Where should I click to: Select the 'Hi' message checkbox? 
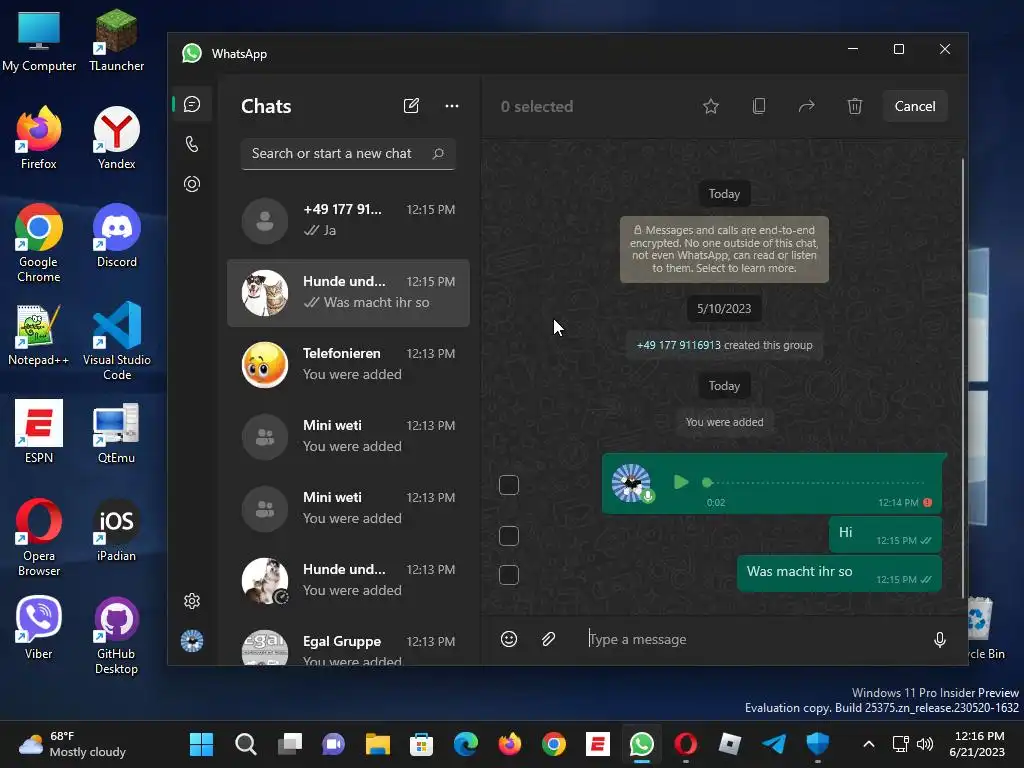tap(509, 536)
